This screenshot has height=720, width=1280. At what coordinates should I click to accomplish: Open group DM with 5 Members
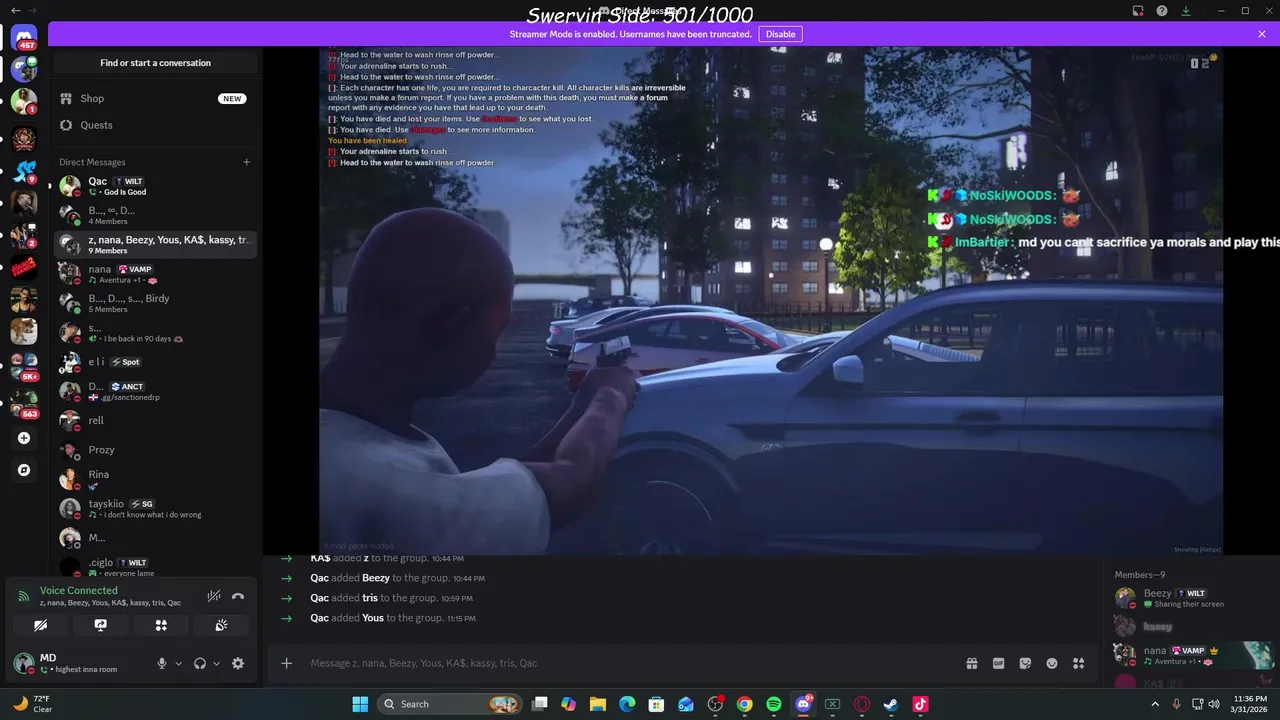[x=155, y=303]
